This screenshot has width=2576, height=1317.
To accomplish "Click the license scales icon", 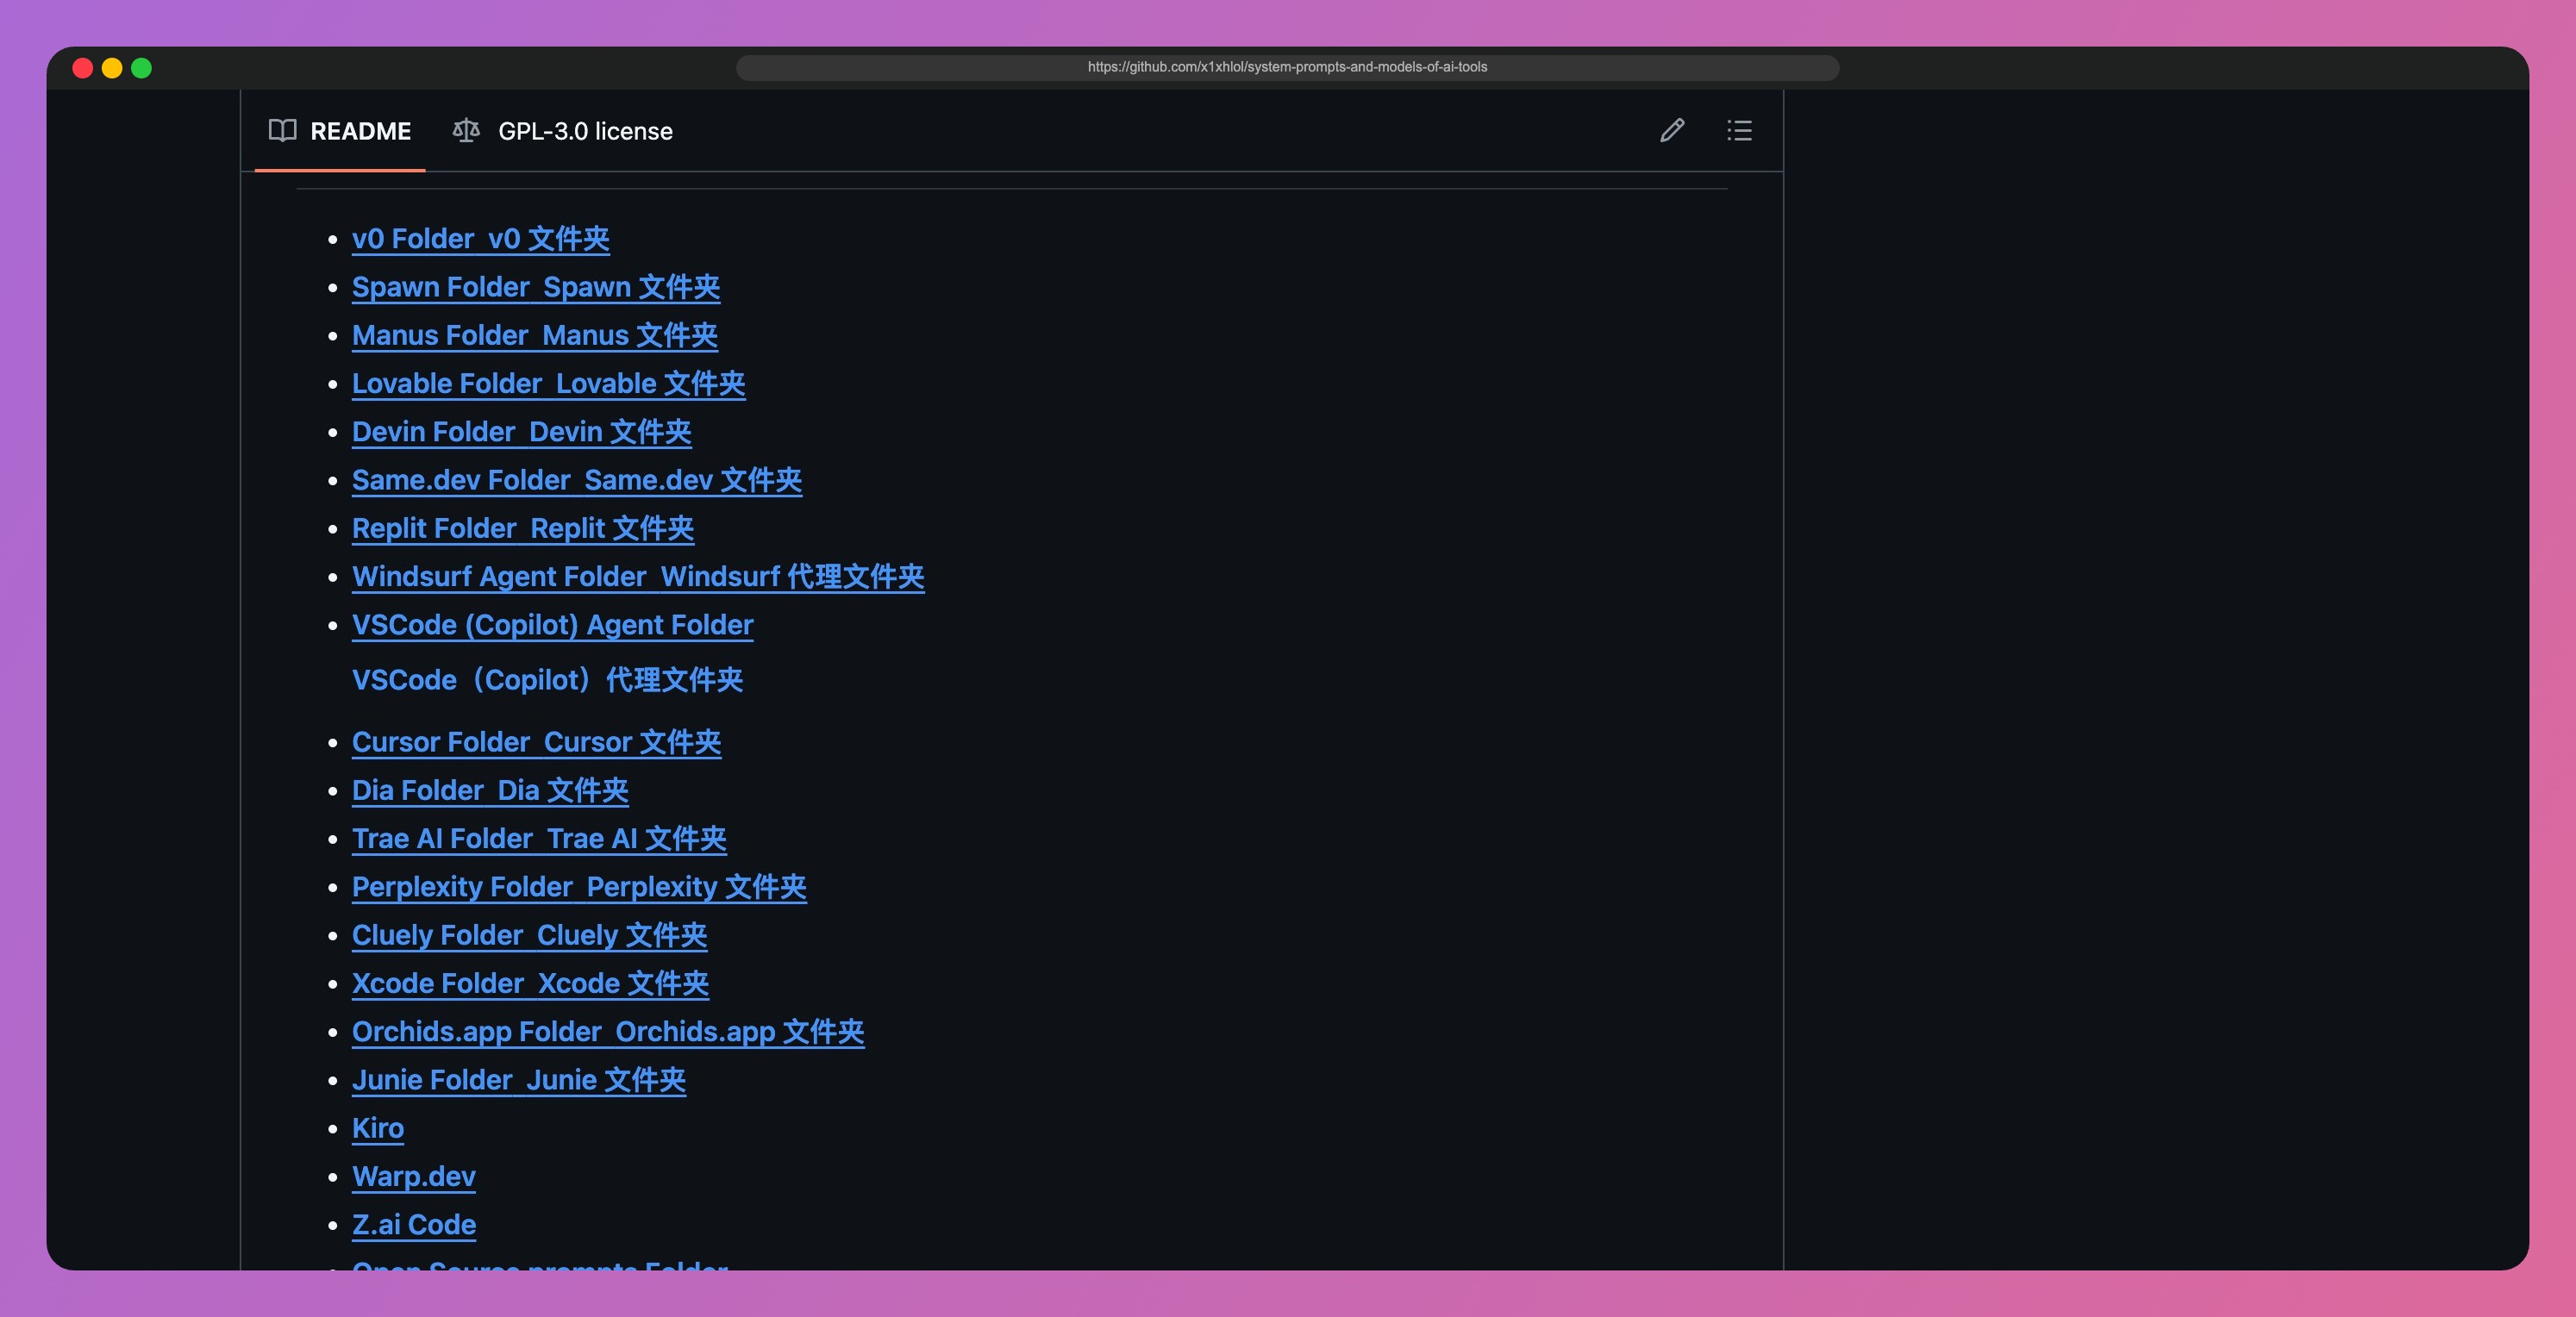I will pyautogui.click(x=466, y=131).
